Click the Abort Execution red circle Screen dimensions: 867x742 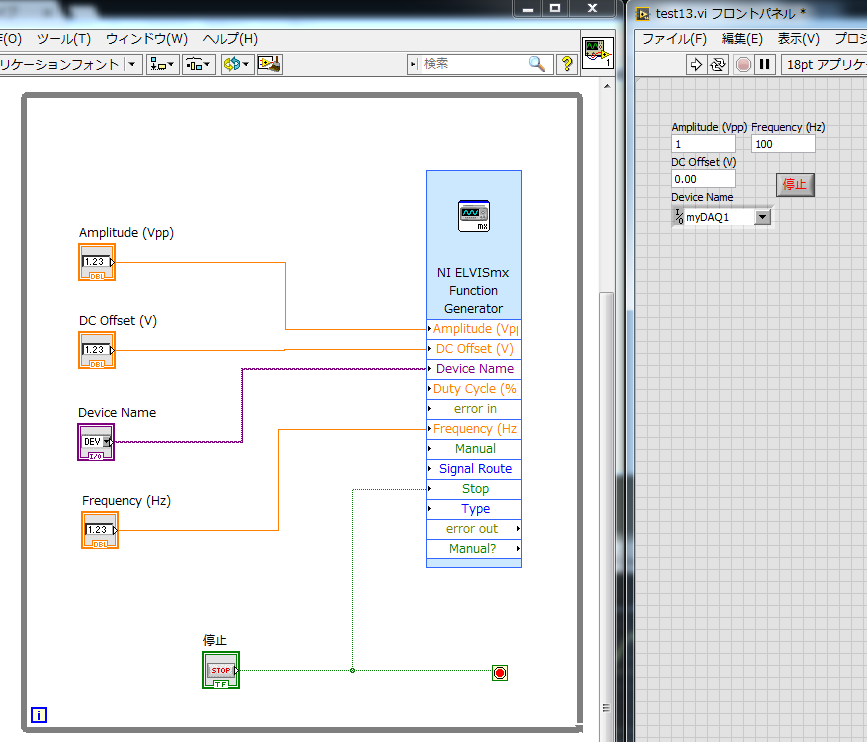tap(744, 65)
